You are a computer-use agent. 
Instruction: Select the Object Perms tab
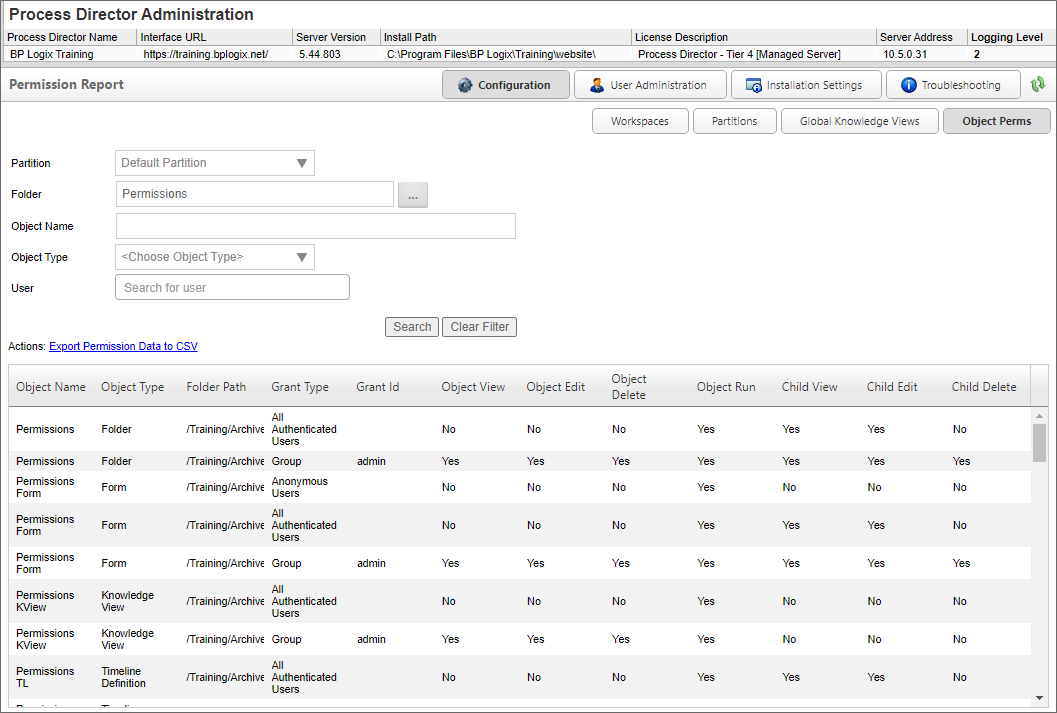[996, 122]
